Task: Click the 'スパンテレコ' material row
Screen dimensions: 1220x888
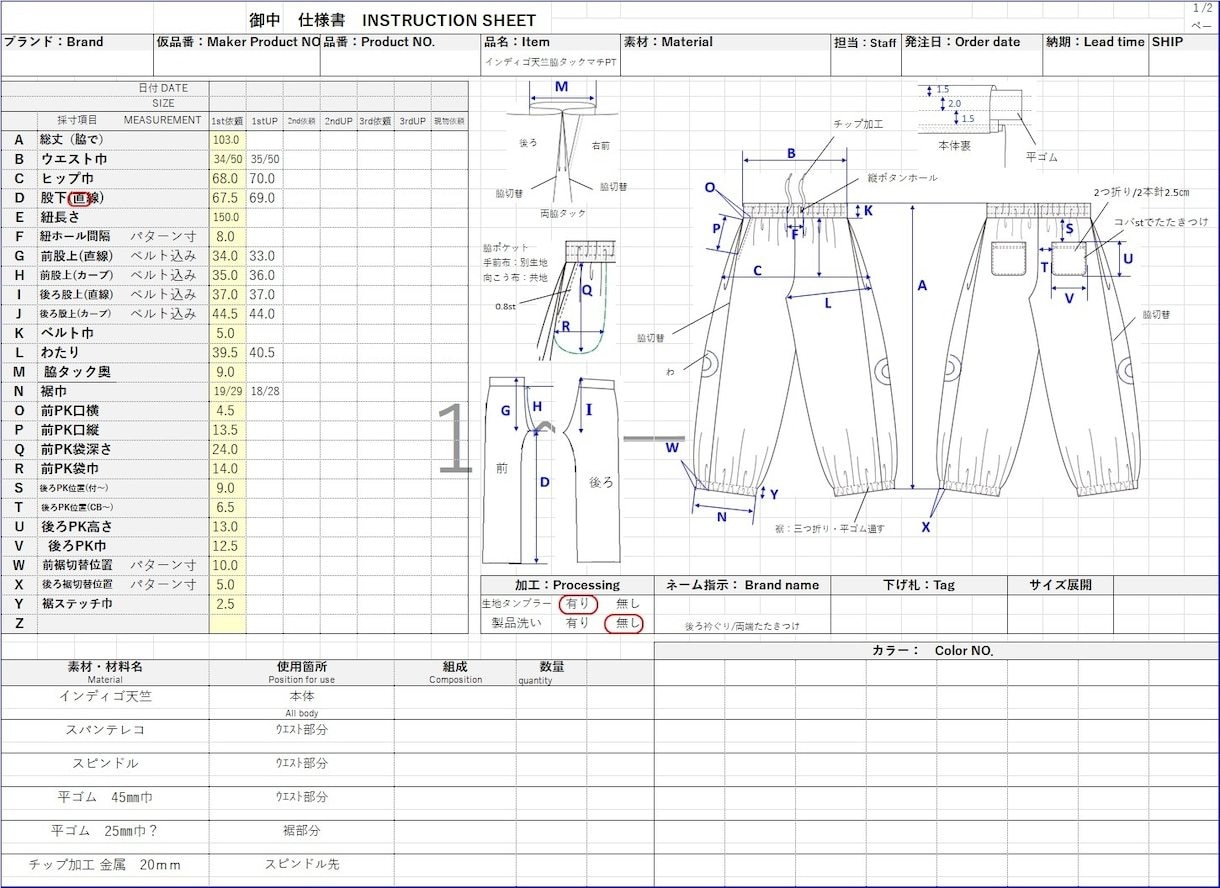Action: click(x=105, y=730)
